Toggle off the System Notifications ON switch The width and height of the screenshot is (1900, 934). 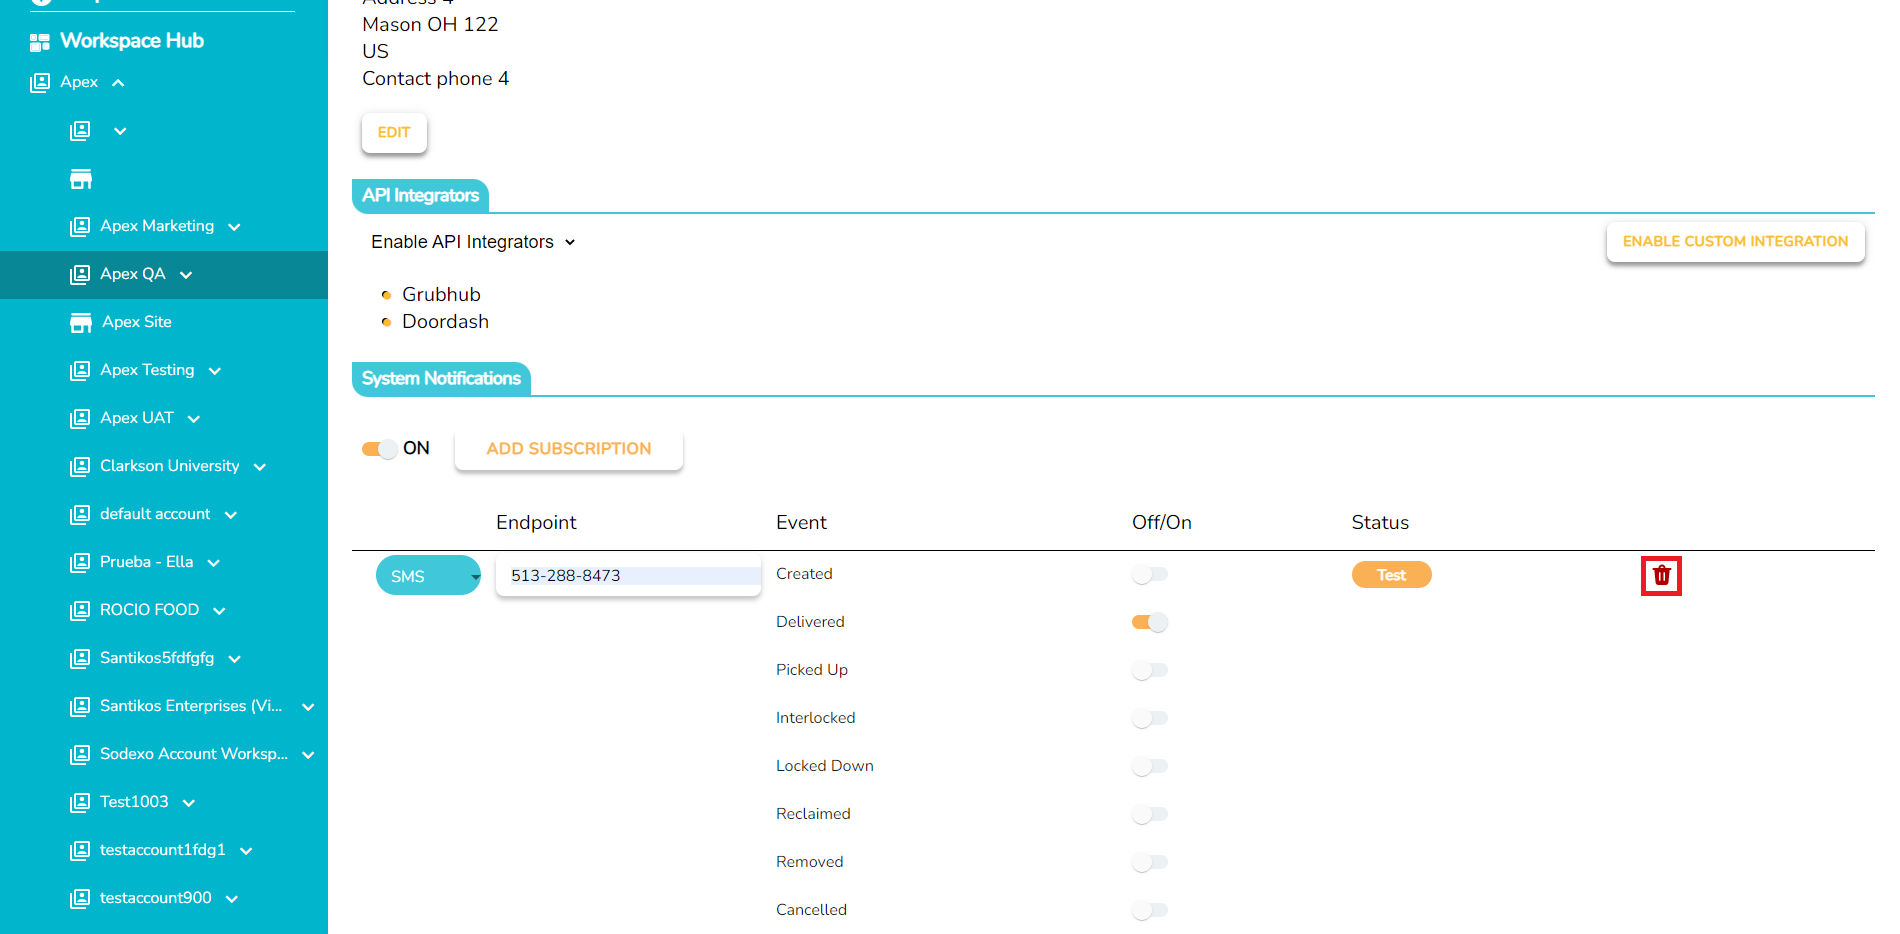[380, 449]
